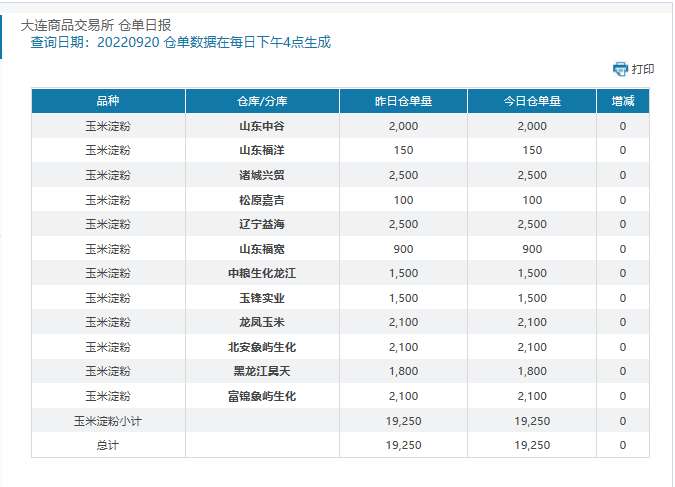Image resolution: width=675 pixels, height=487 pixels.
Task: Select the 中粮生化龙江 warehouse cell
Action: tap(262, 273)
